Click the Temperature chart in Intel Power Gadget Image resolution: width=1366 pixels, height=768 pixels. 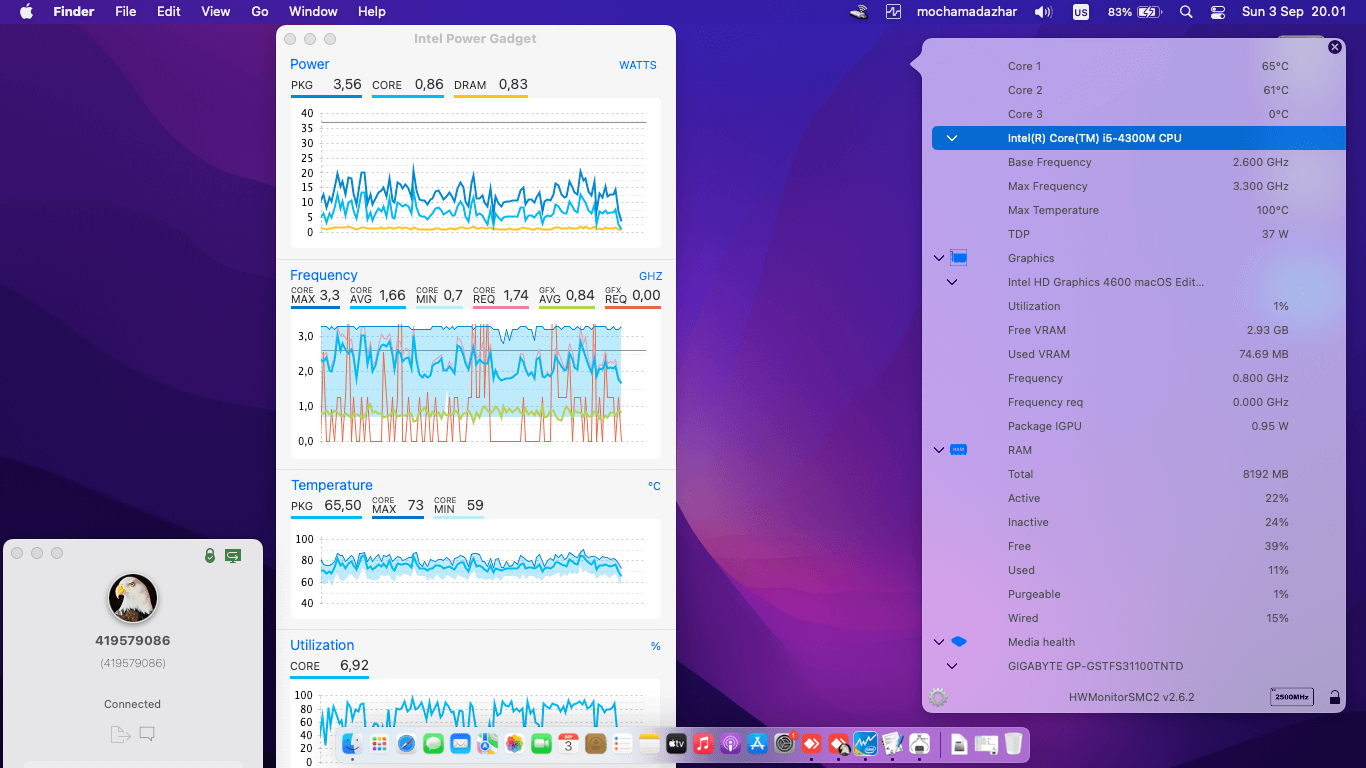click(x=476, y=568)
